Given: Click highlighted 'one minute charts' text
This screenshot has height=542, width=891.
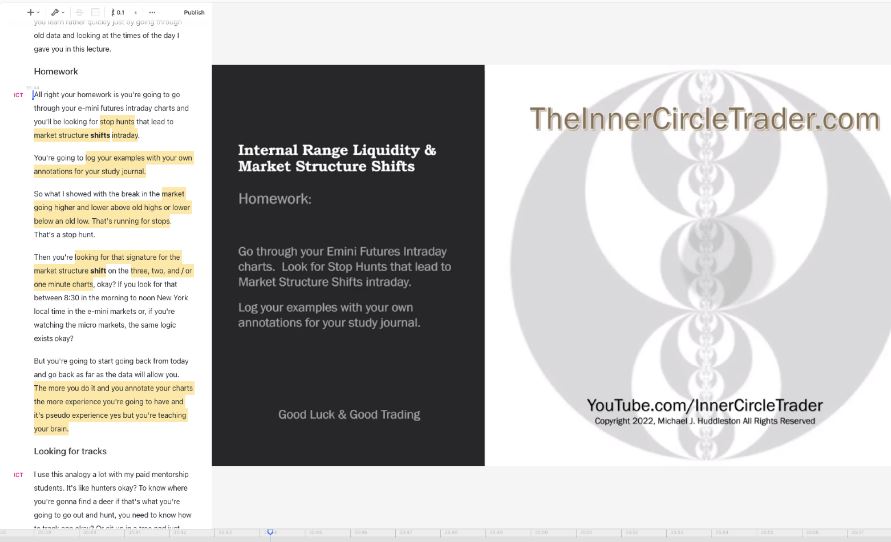Looking at the screenshot, I should coord(63,284).
